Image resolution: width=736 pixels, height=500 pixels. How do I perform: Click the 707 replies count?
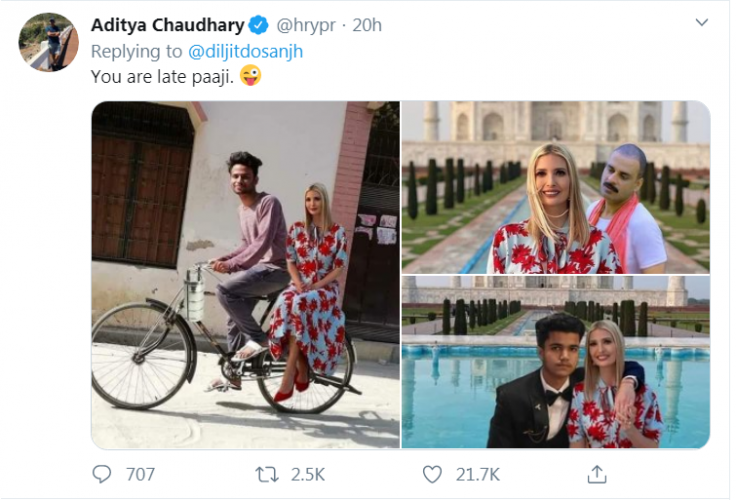pyautogui.click(x=140, y=474)
